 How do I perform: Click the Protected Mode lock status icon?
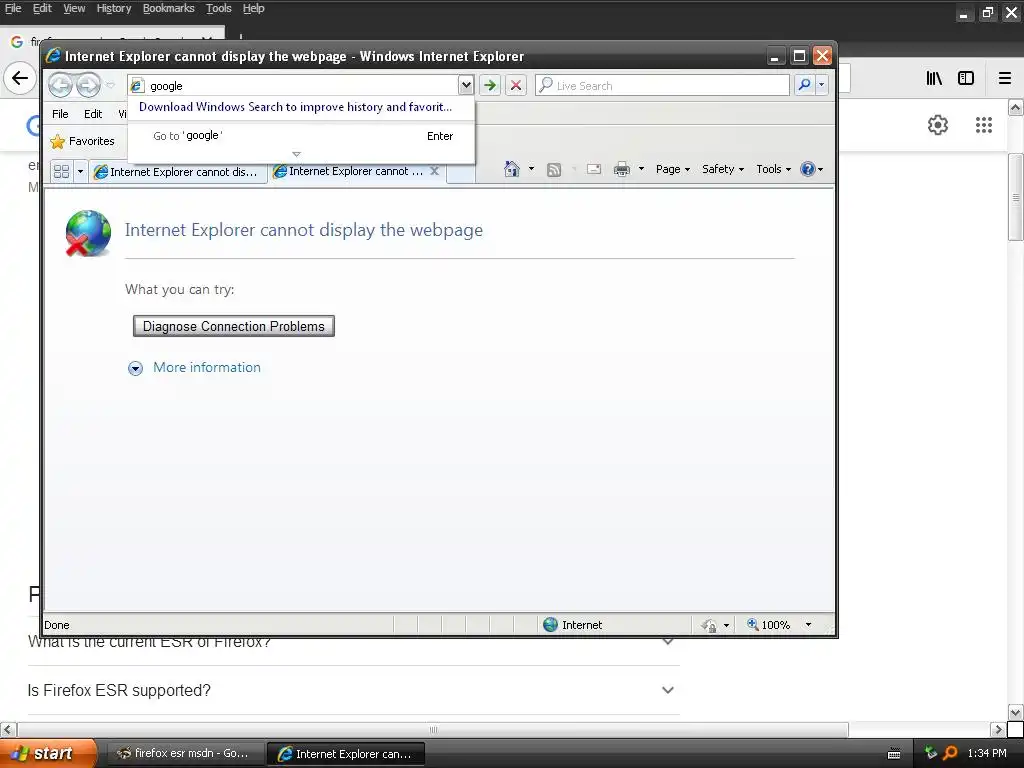[x=709, y=626]
